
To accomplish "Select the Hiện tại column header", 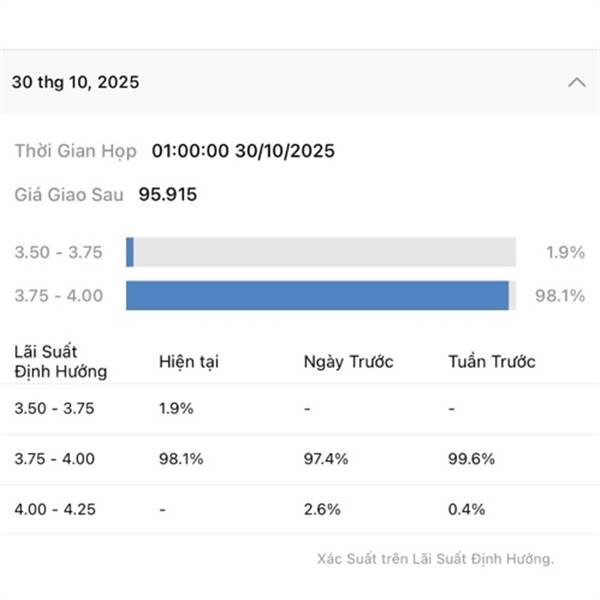I will [x=188, y=361].
